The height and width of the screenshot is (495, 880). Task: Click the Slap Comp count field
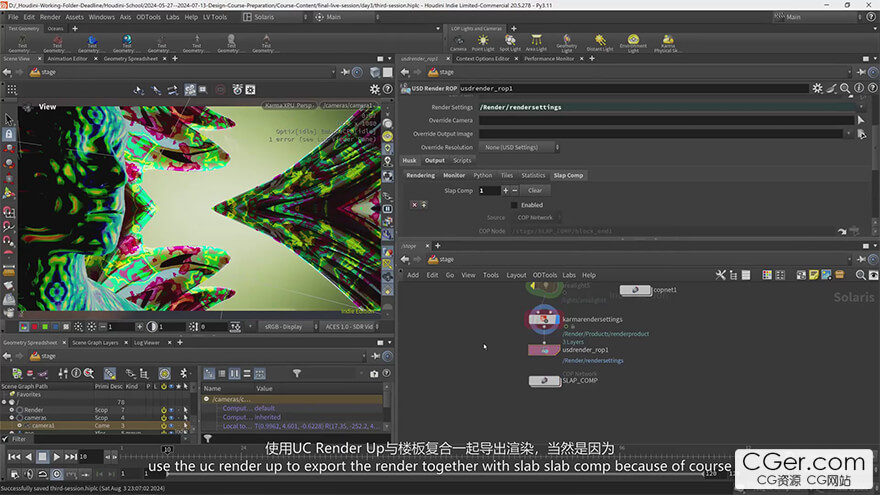(x=489, y=191)
